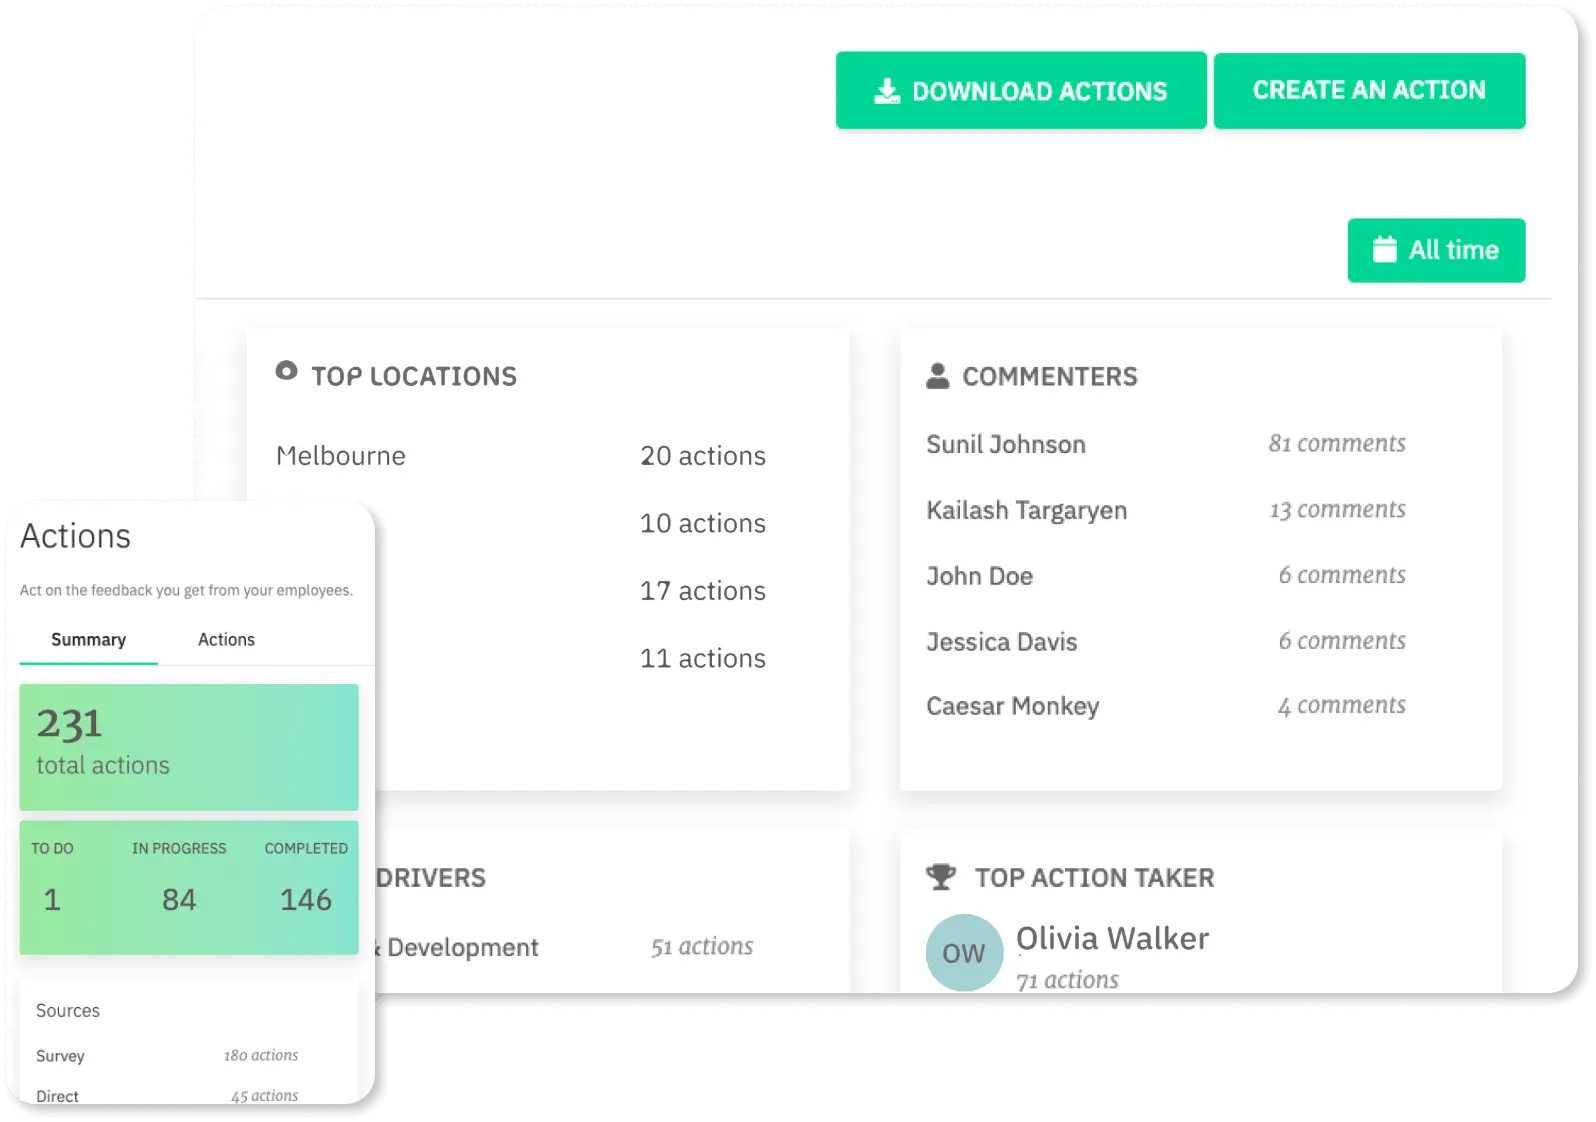The image size is (1596, 1122).
Task: Click the download icon in Download Actions
Action: pos(887,92)
